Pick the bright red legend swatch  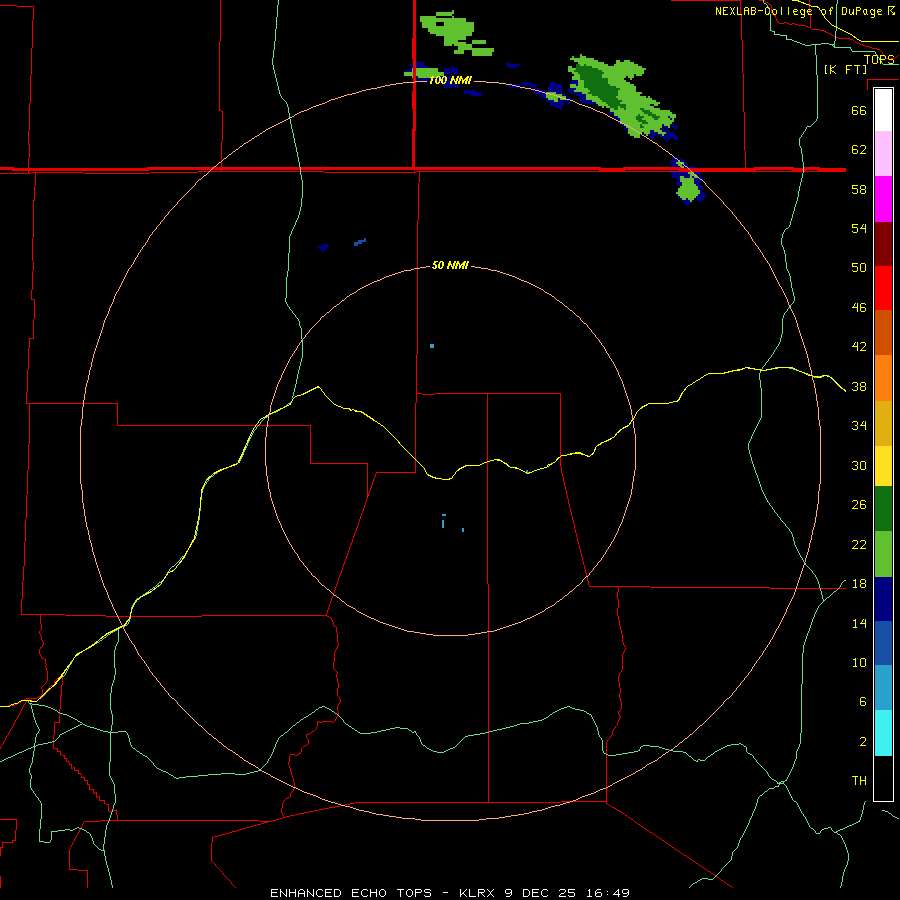[x=883, y=288]
